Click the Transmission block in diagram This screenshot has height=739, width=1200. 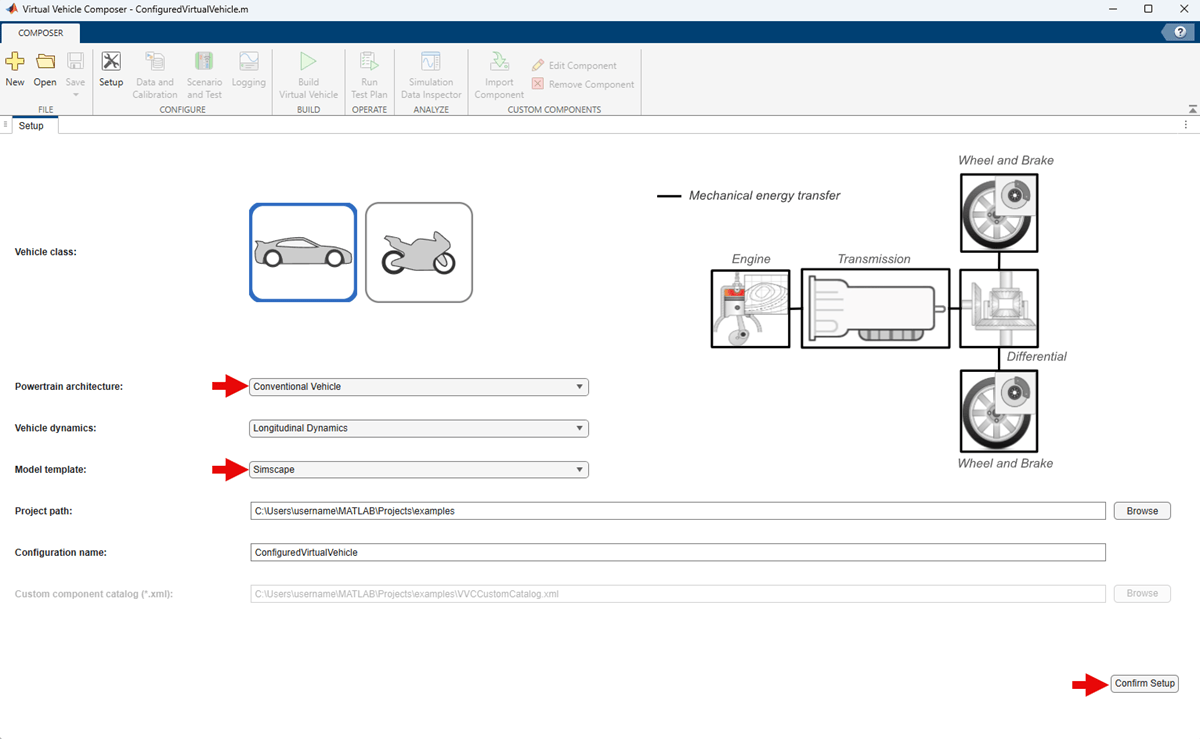(x=874, y=308)
